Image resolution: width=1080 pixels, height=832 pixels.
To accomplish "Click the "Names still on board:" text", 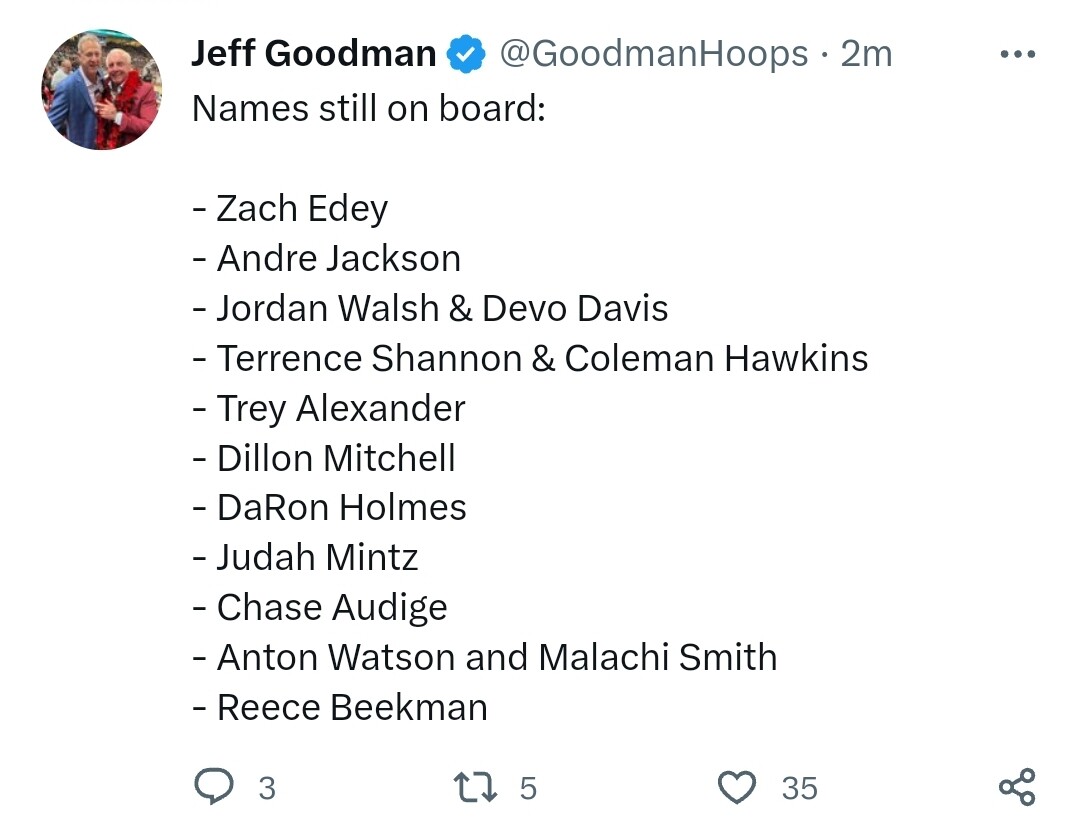I will pyautogui.click(x=368, y=108).
